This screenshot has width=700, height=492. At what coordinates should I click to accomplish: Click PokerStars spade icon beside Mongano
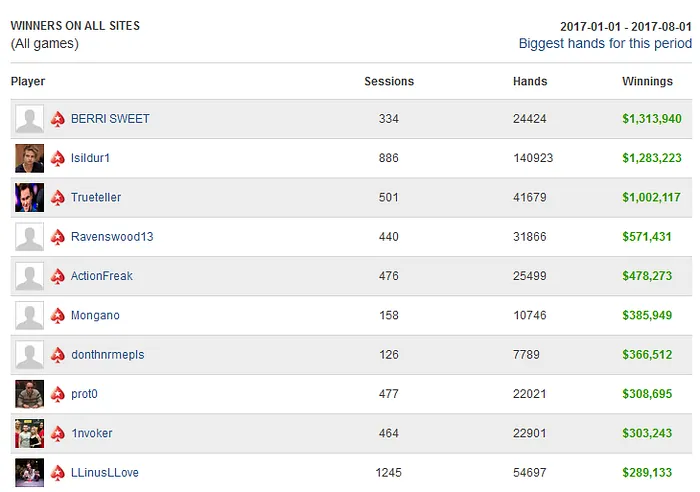pyautogui.click(x=58, y=316)
